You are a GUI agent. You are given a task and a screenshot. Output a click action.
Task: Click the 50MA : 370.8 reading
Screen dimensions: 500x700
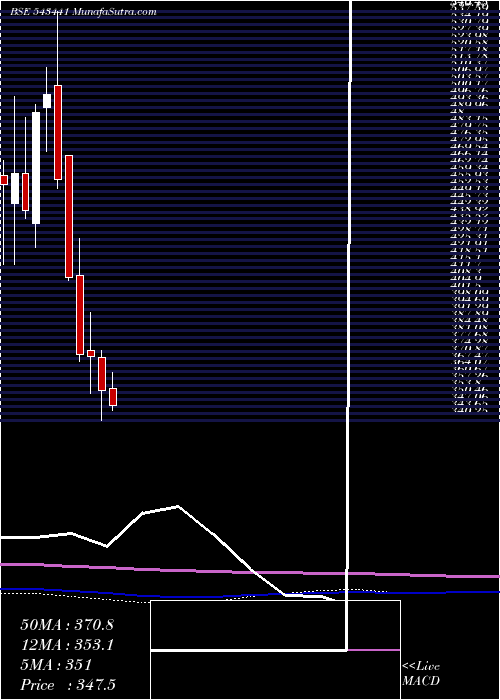[67, 625]
